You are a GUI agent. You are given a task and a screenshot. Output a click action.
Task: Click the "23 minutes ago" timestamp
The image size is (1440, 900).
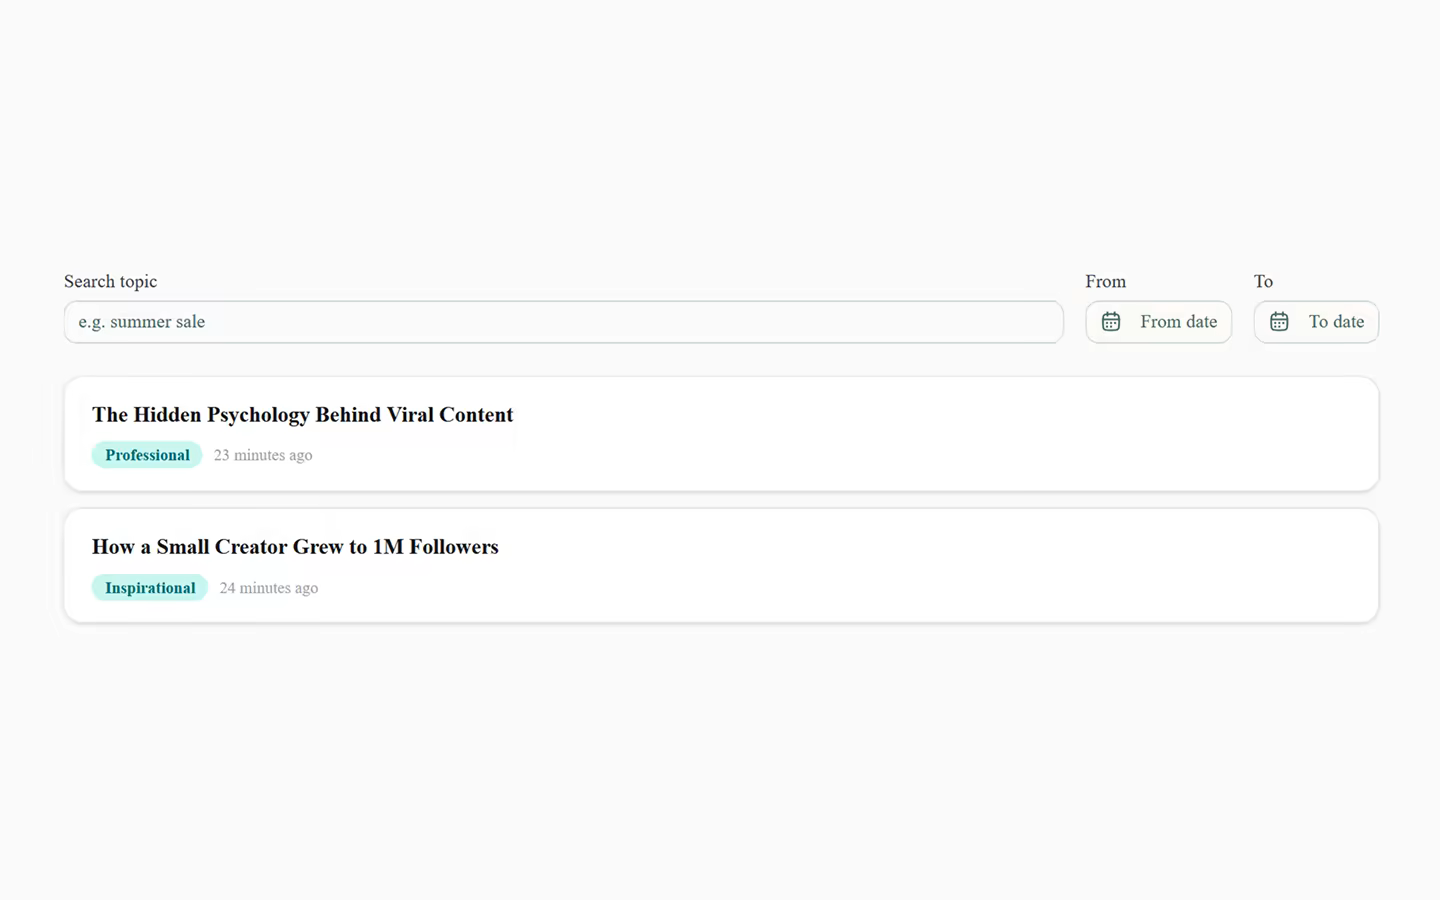click(263, 455)
